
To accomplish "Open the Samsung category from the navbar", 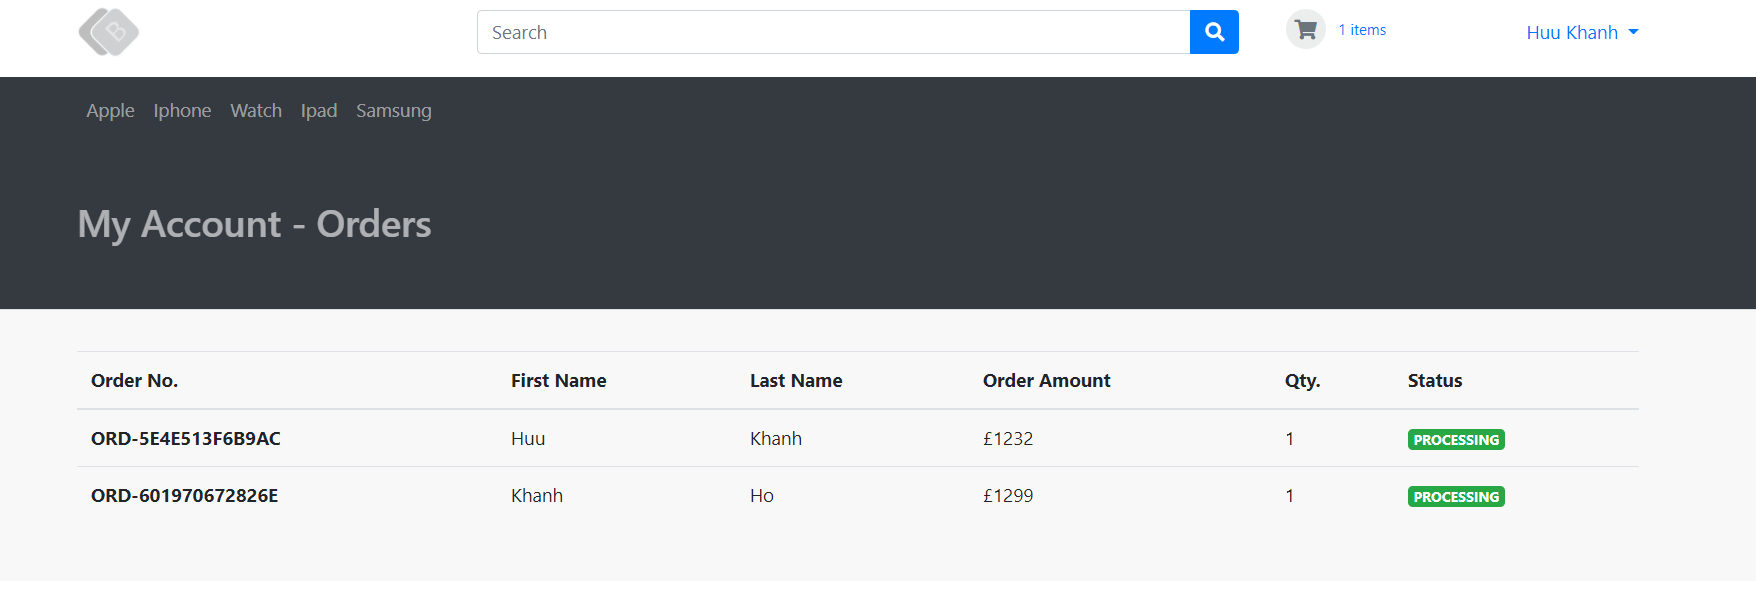I will [x=393, y=110].
